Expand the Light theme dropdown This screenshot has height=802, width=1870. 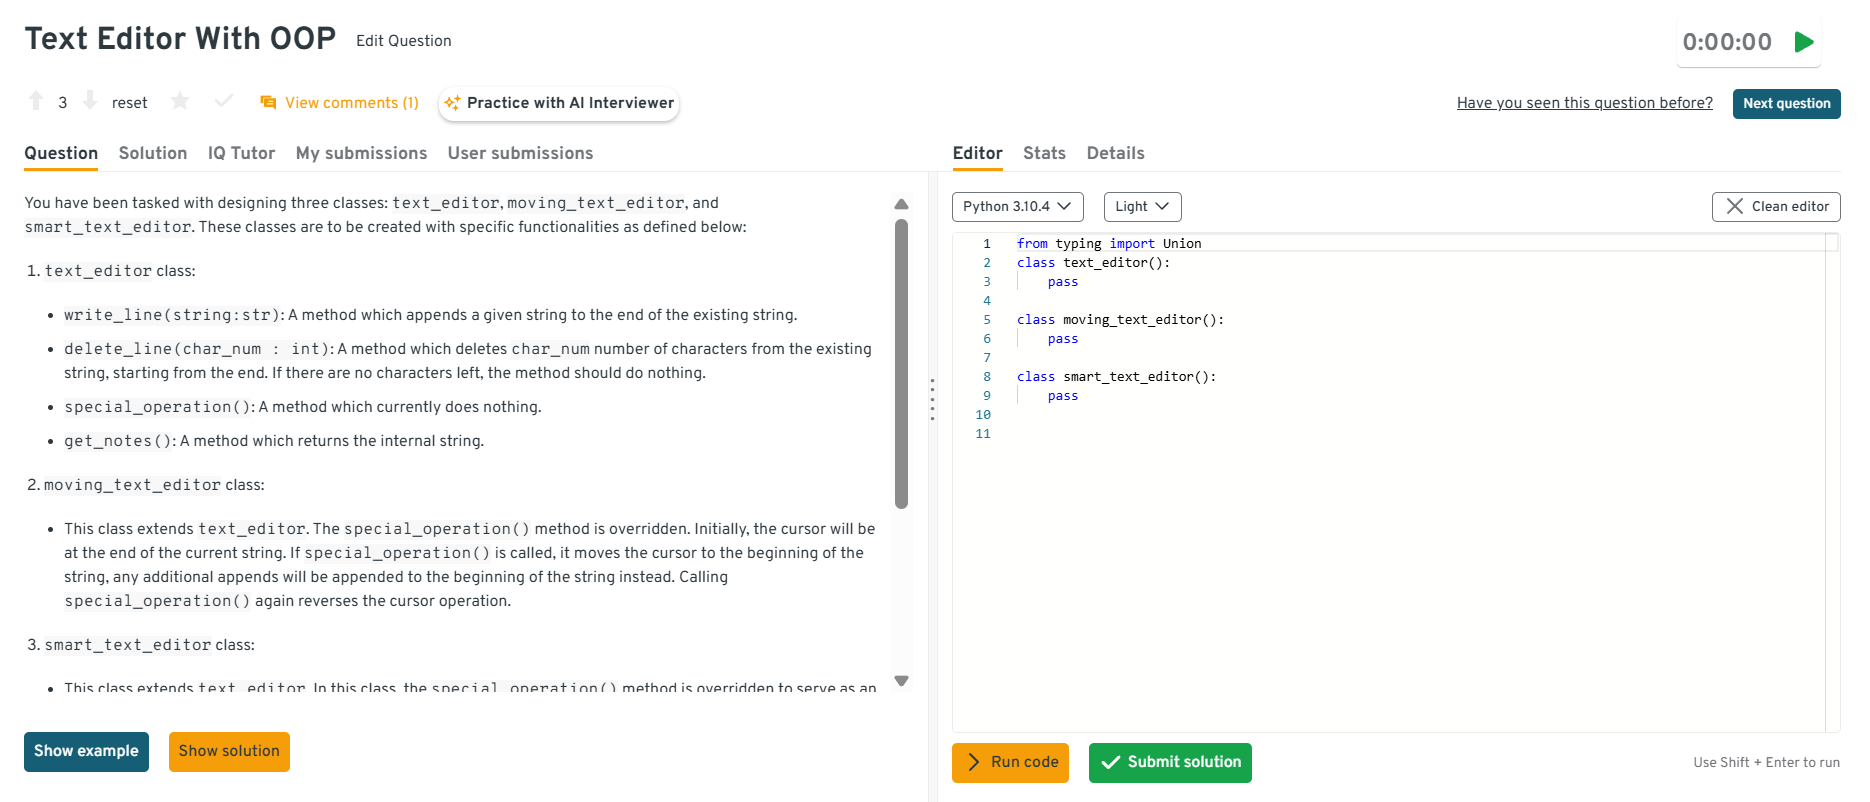click(1142, 206)
